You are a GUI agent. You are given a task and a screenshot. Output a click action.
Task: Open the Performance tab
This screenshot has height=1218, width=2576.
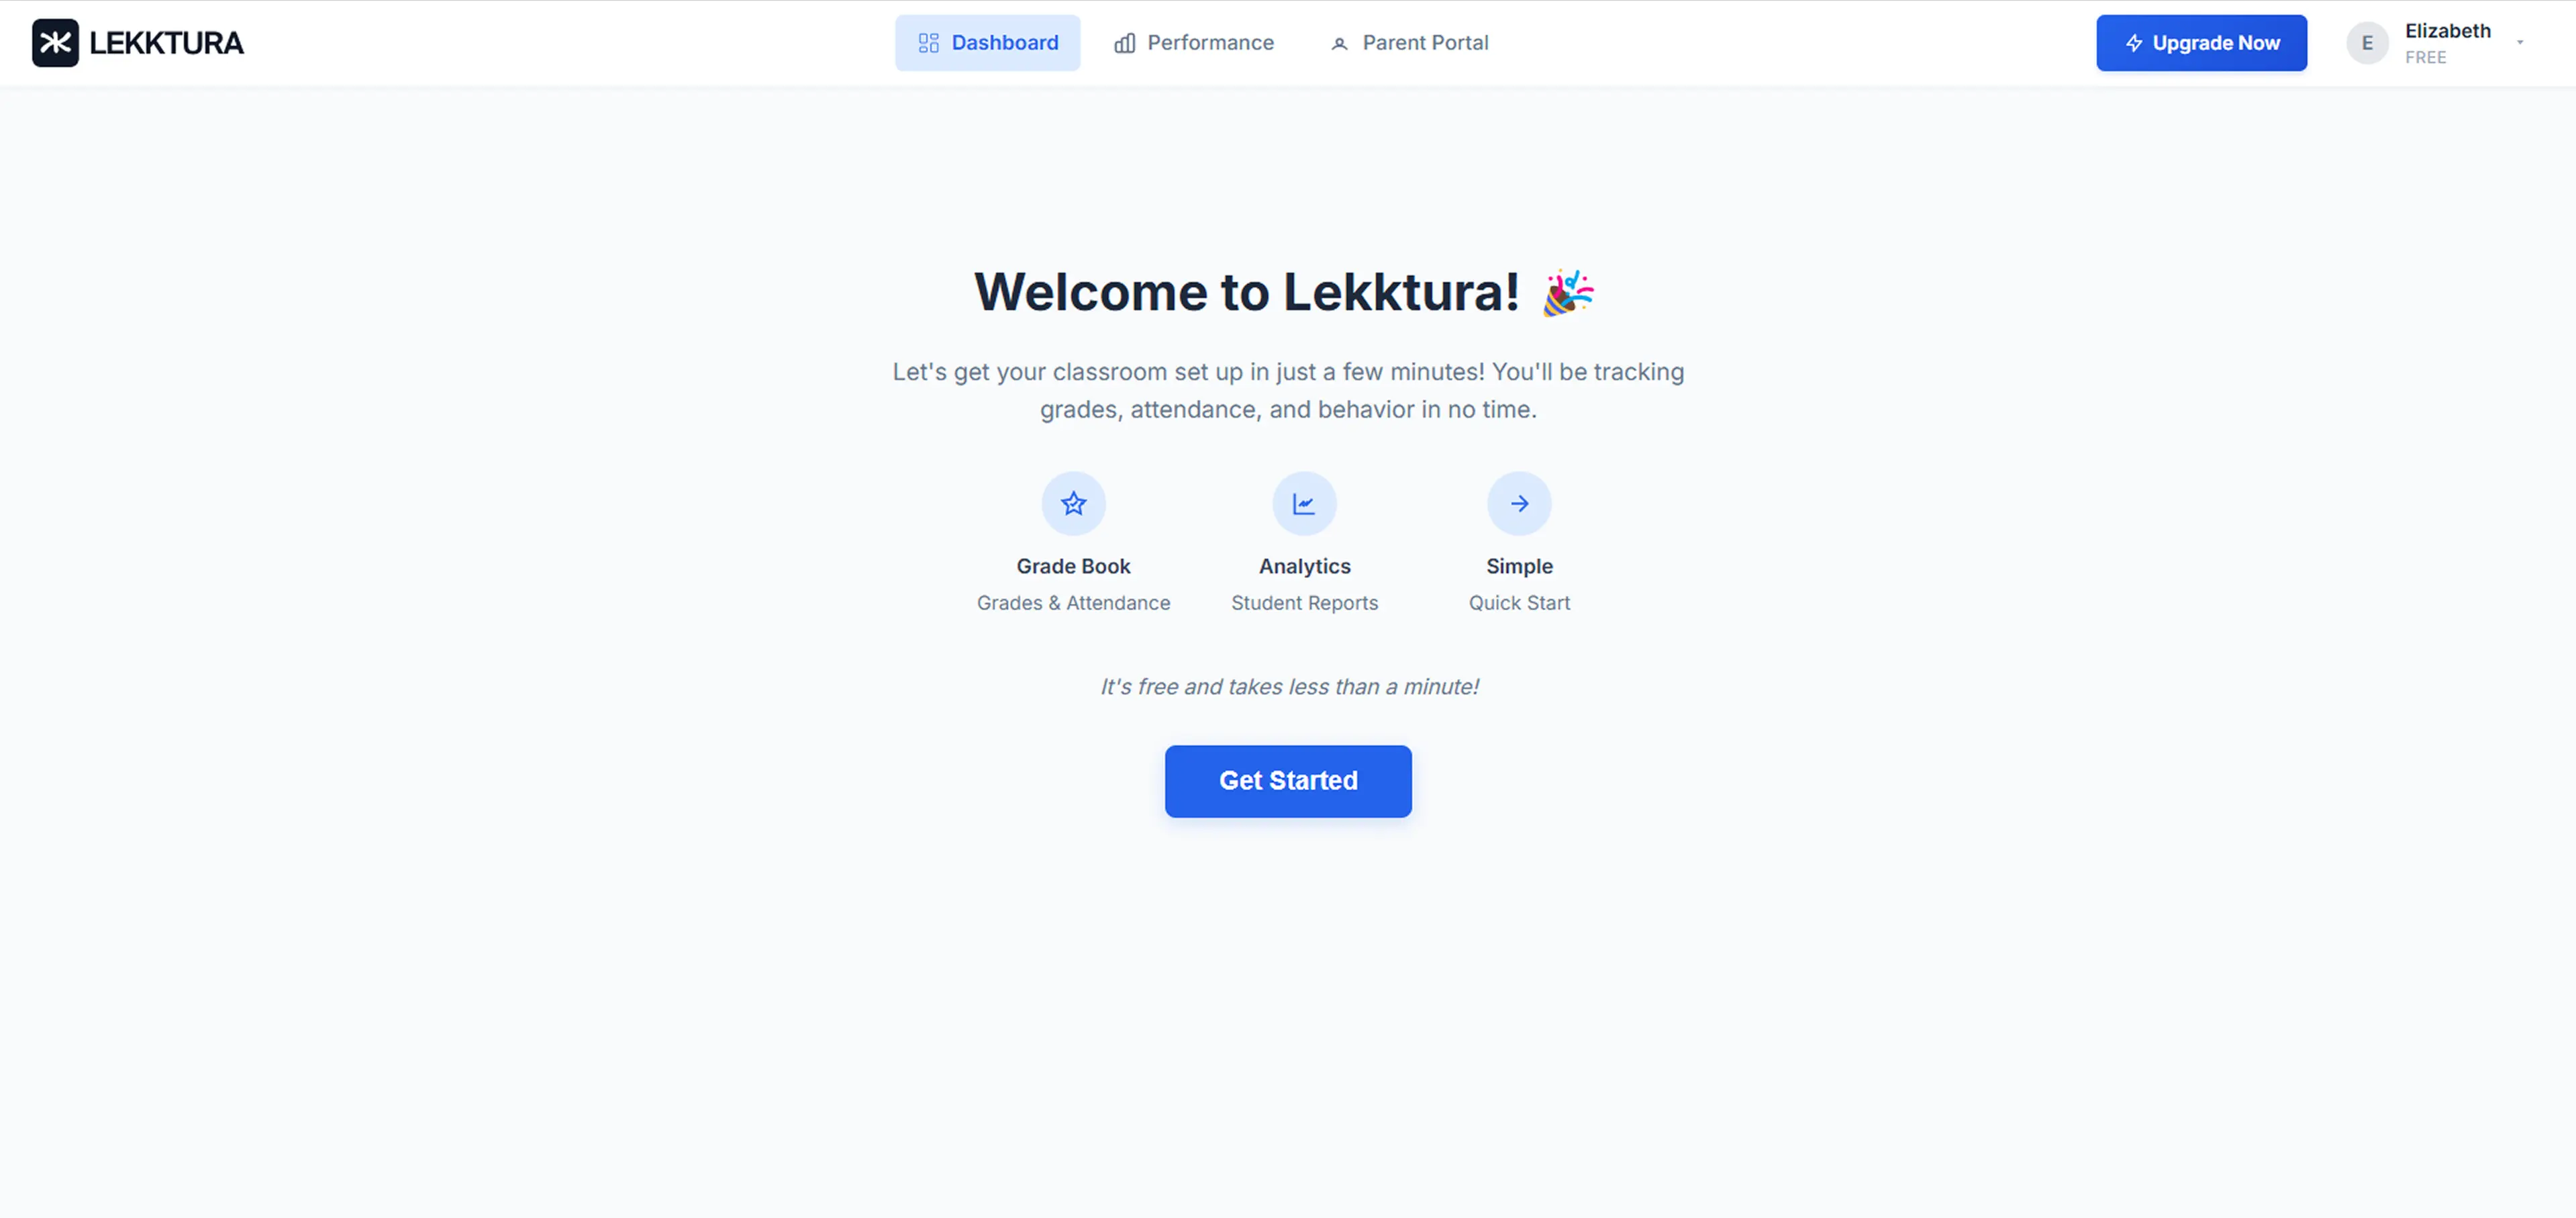coord(1194,43)
